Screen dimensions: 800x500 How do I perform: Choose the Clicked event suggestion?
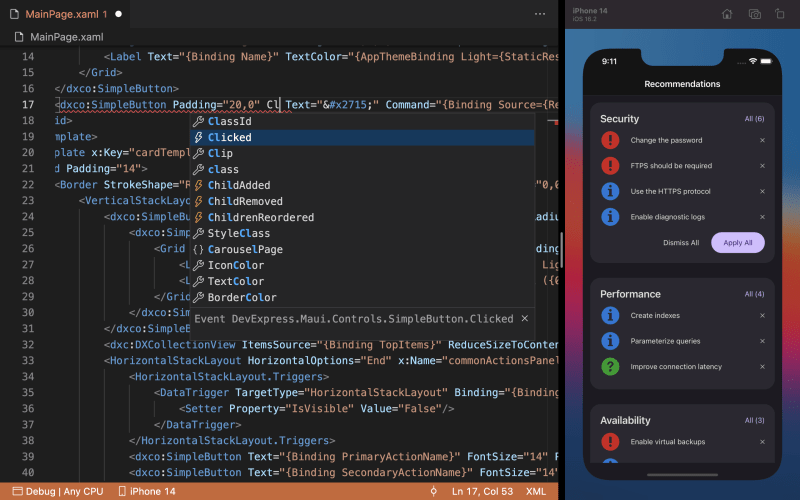[x=362, y=137]
